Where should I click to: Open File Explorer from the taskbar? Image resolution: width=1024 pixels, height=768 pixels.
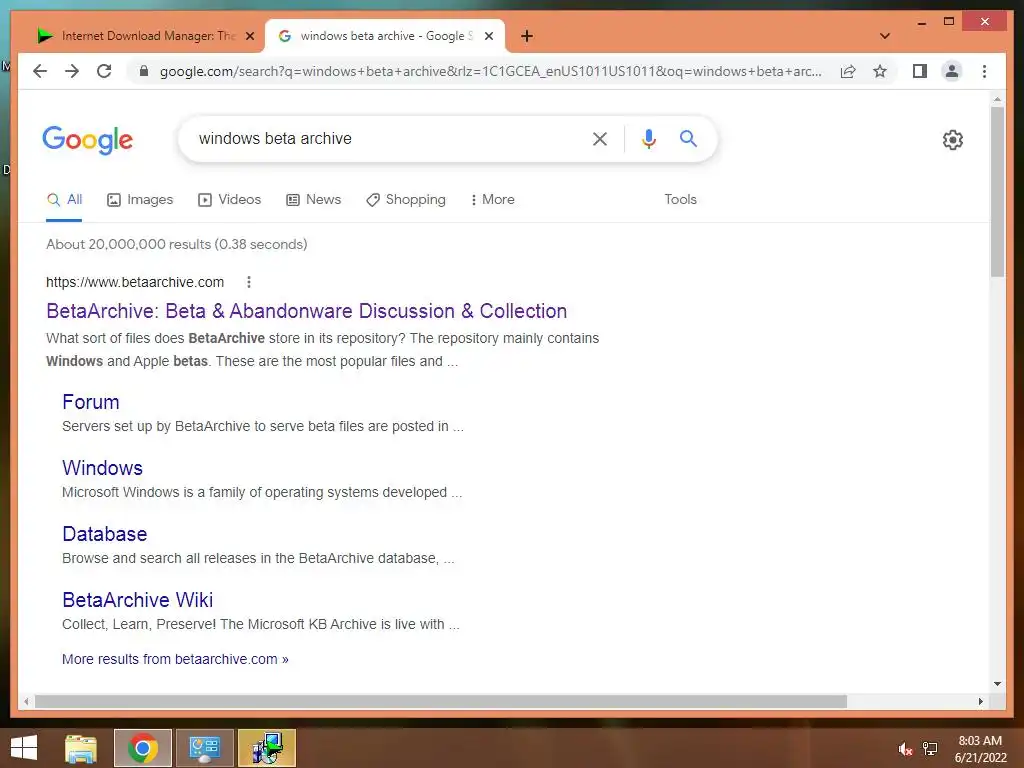[80, 748]
